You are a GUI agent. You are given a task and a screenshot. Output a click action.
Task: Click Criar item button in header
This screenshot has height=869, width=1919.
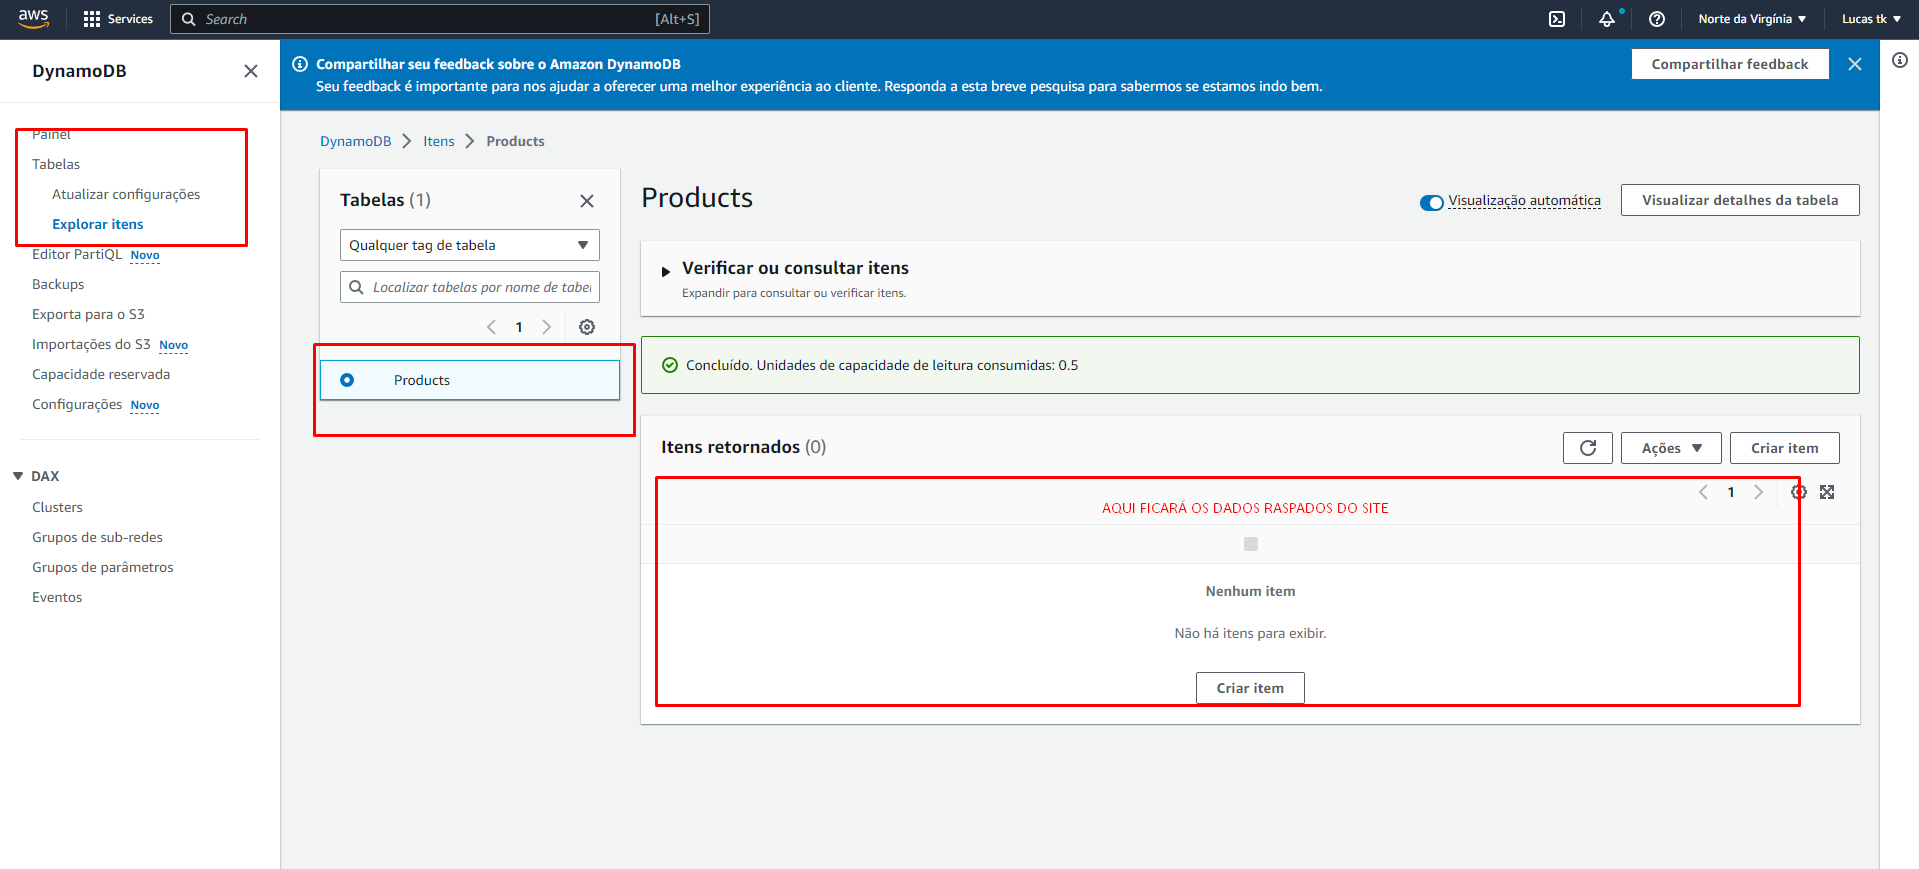point(1785,448)
